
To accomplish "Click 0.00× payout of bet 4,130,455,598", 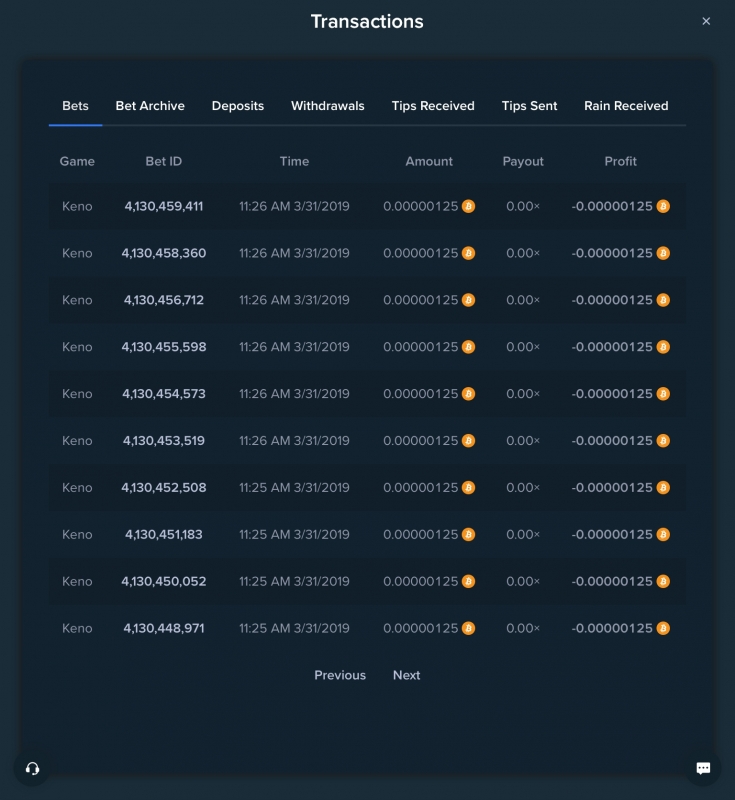I will (523, 347).
